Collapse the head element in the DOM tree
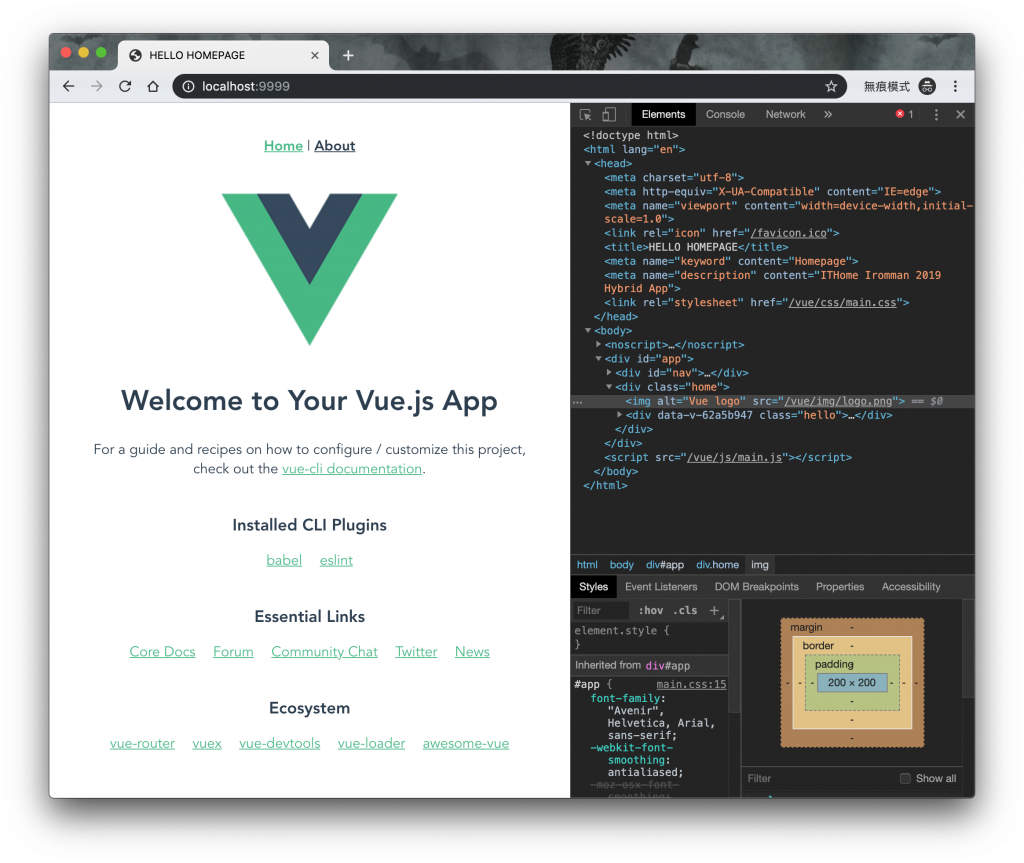The width and height of the screenshot is (1024, 863). pyautogui.click(x=588, y=163)
